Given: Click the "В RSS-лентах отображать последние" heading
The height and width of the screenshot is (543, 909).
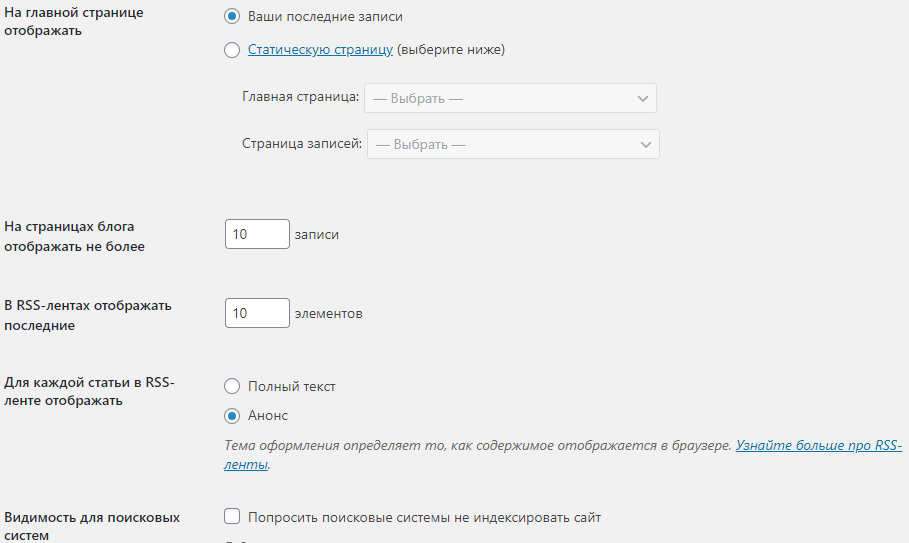Looking at the screenshot, I should click(88, 315).
